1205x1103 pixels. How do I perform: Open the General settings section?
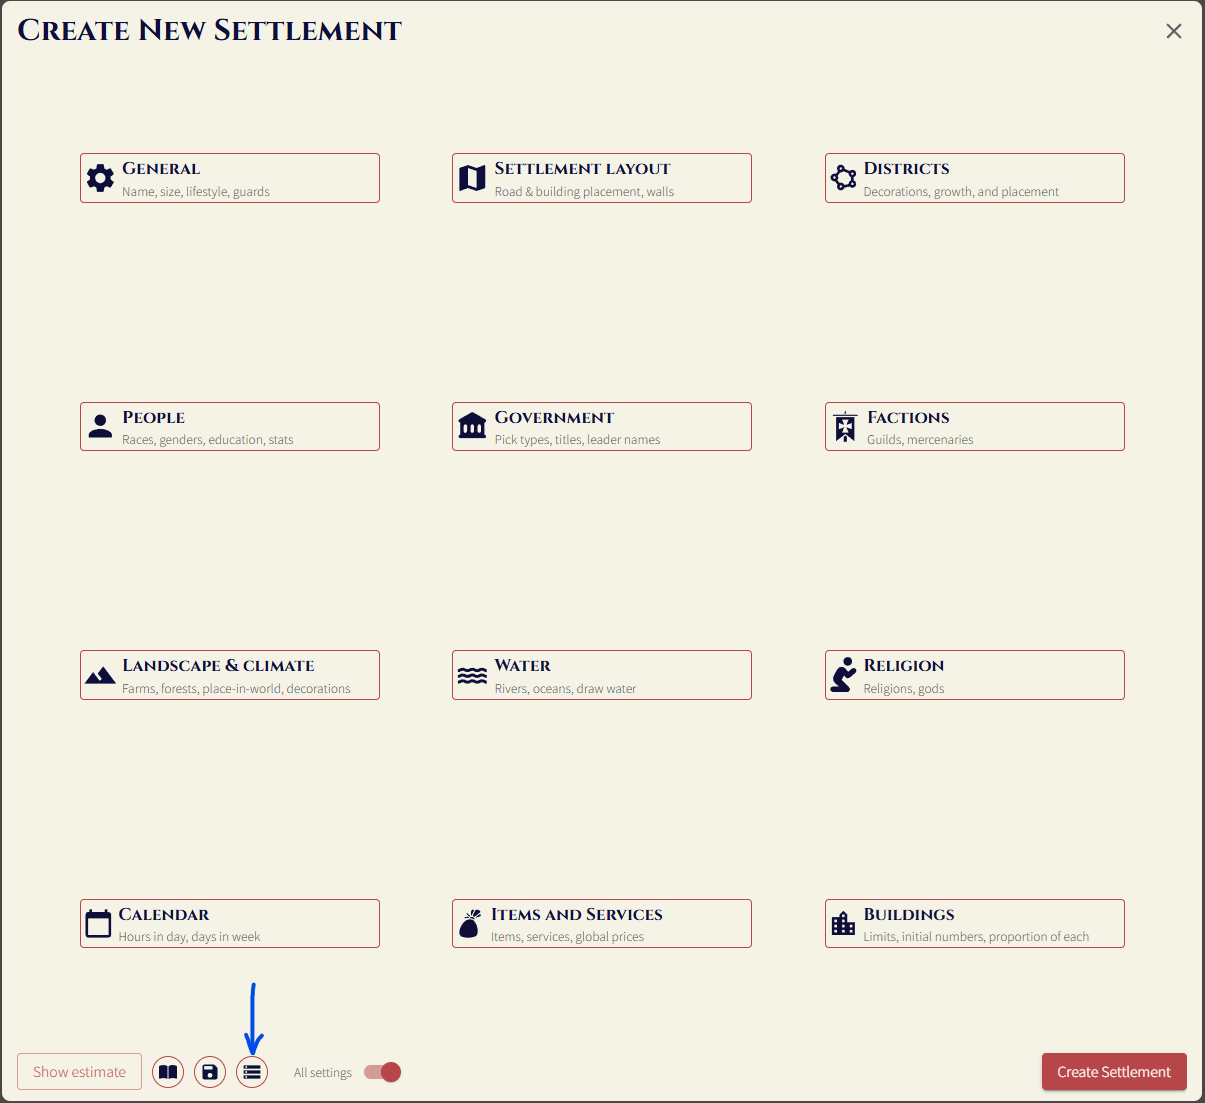pos(230,178)
